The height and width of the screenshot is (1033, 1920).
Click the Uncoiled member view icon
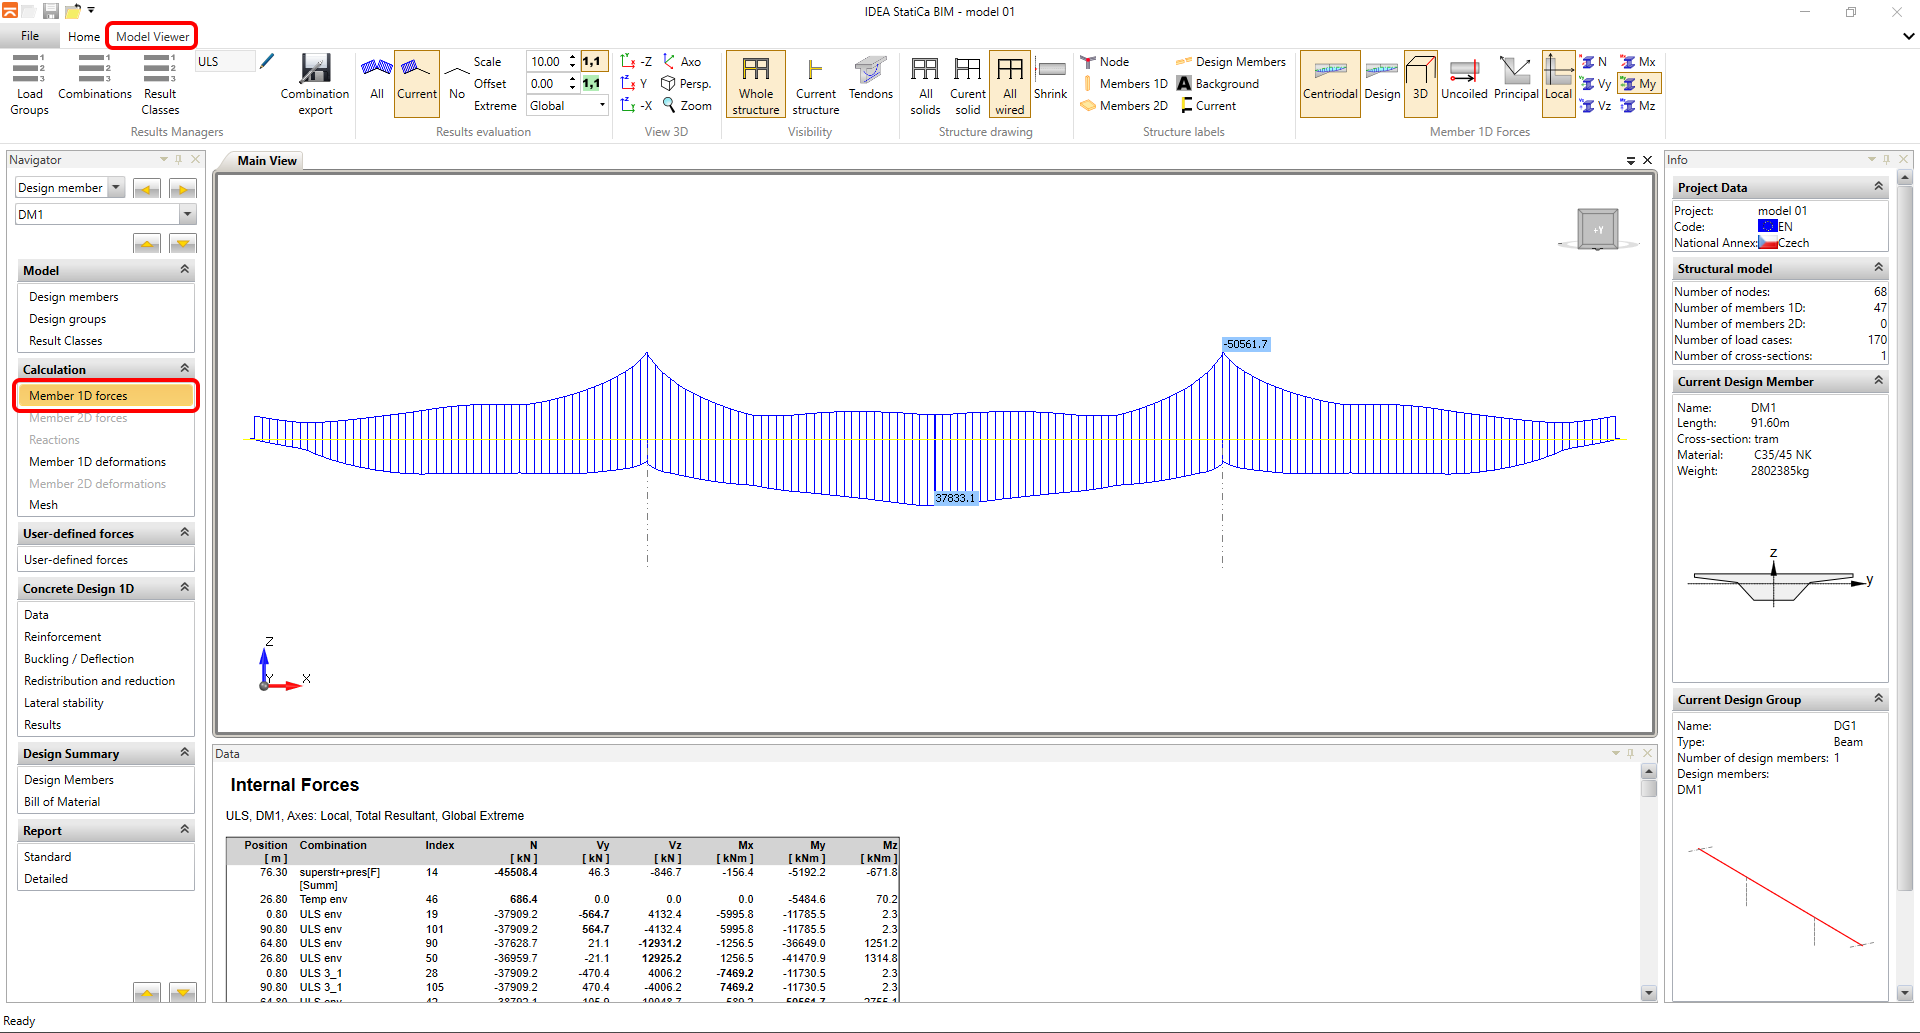tap(1464, 79)
